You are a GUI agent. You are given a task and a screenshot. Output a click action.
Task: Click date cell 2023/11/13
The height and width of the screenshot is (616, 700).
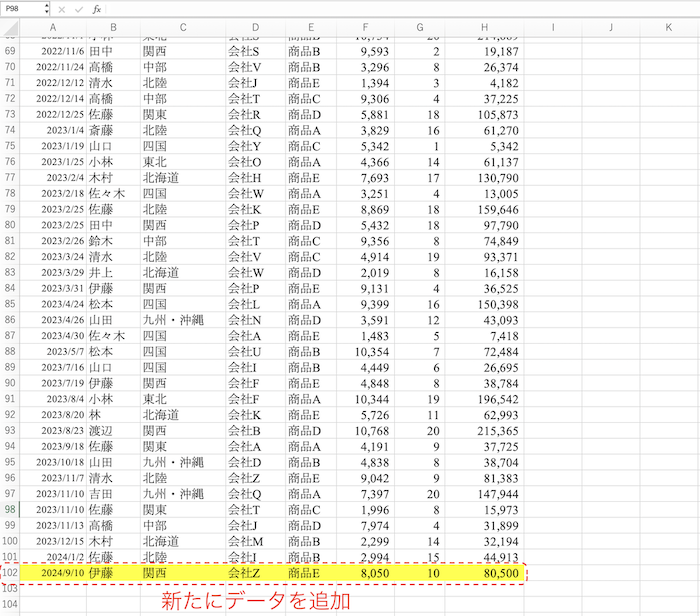tap(53, 525)
